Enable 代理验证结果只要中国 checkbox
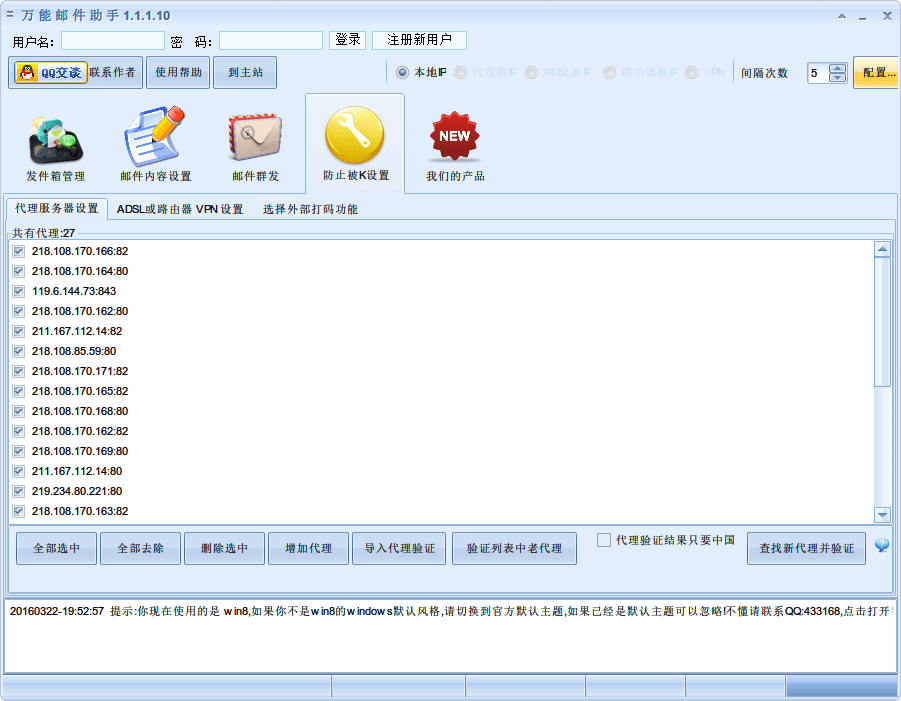901x701 pixels. click(604, 540)
